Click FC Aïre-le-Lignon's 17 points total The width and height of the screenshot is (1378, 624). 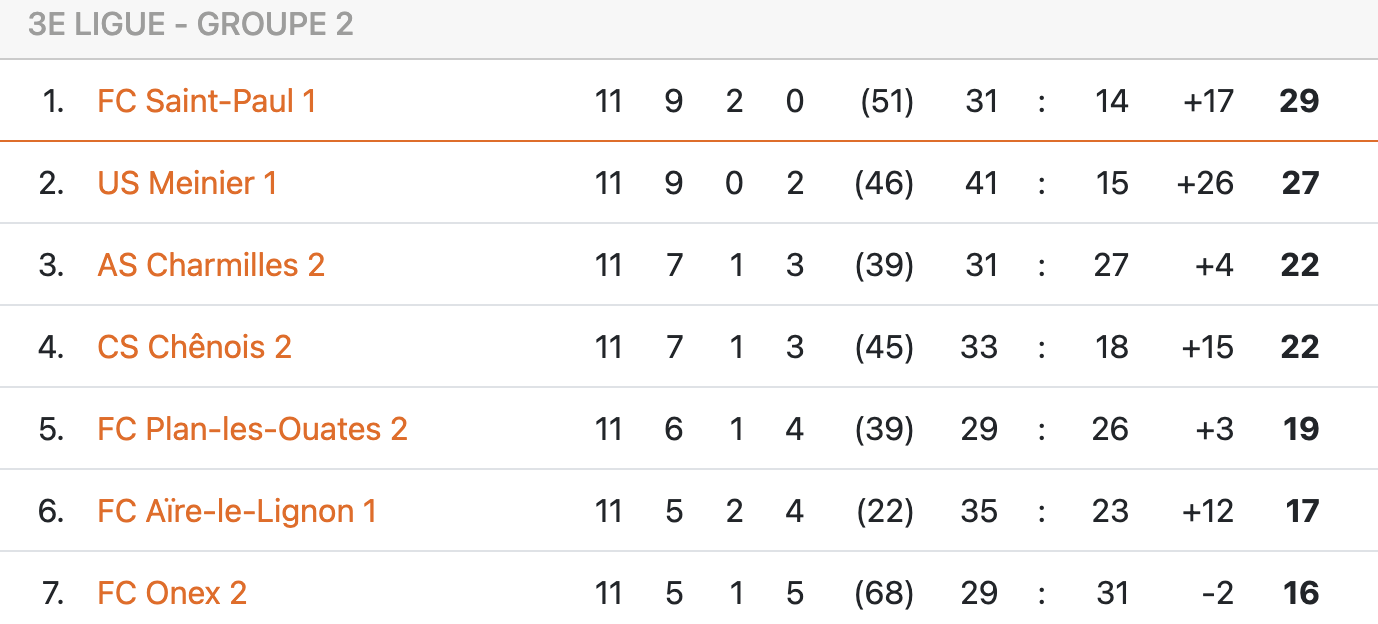(x=1302, y=511)
